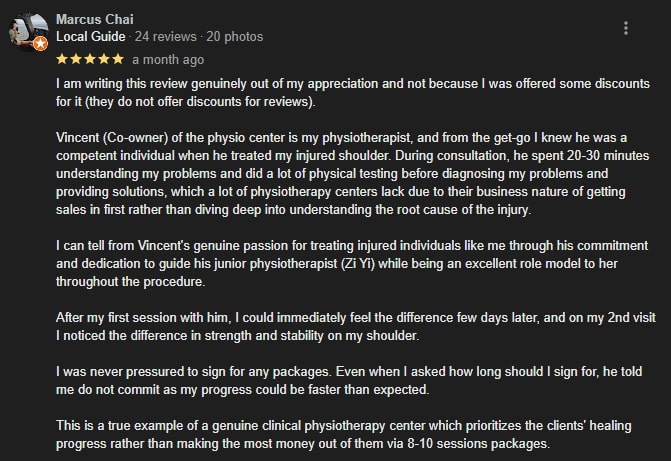This screenshot has width=671, height=461.
Task: Open the reviewer name Marcus Chai
Action: [x=95, y=19]
